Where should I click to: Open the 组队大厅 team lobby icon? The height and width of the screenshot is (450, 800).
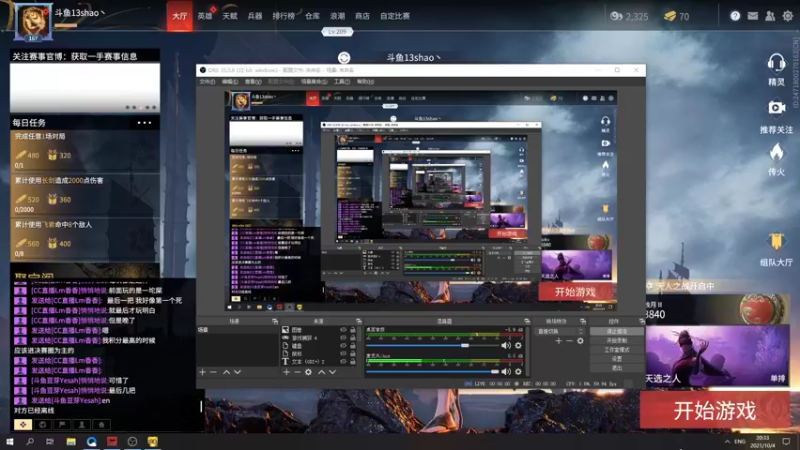776,241
